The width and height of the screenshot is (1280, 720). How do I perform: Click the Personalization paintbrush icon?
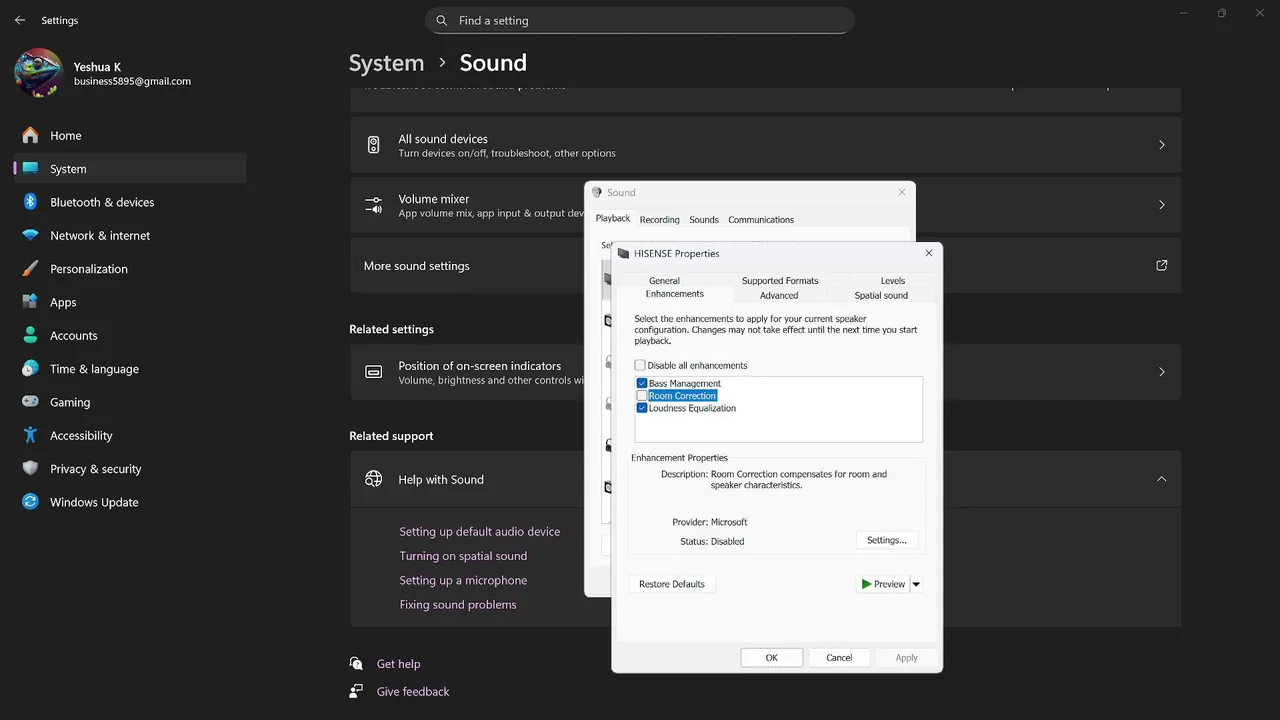click(x=30, y=269)
